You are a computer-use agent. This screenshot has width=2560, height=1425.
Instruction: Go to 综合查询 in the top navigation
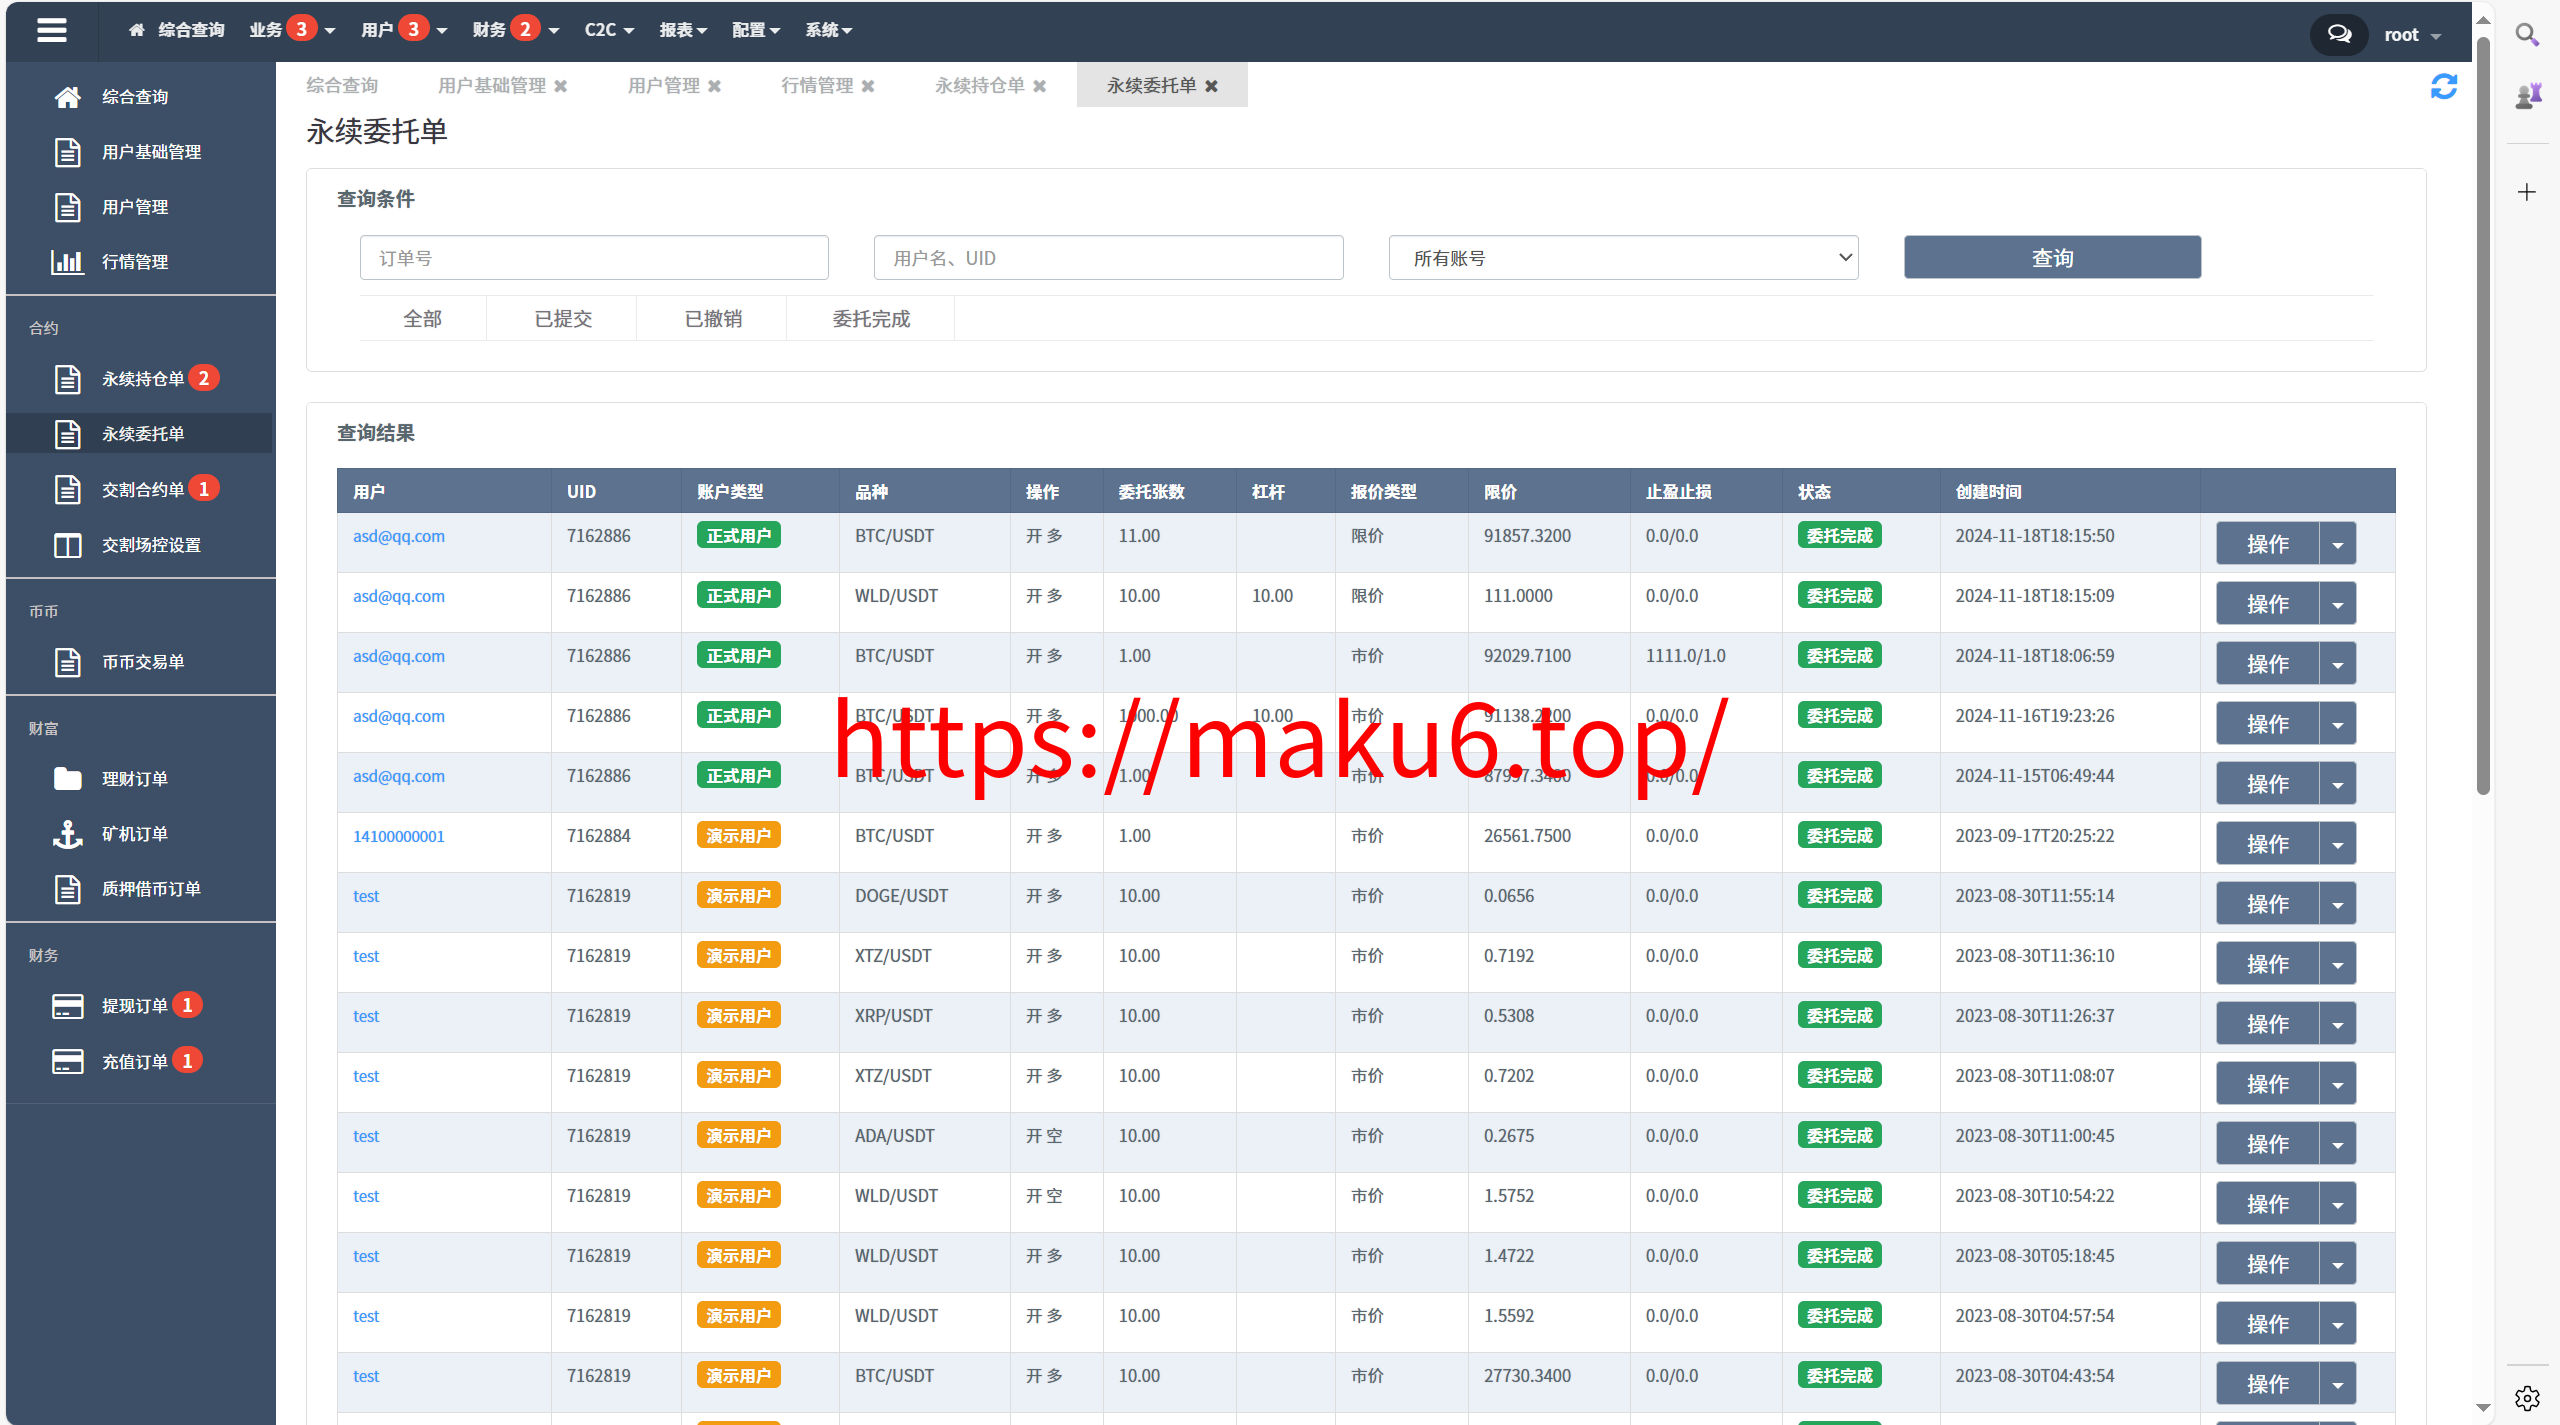[177, 30]
